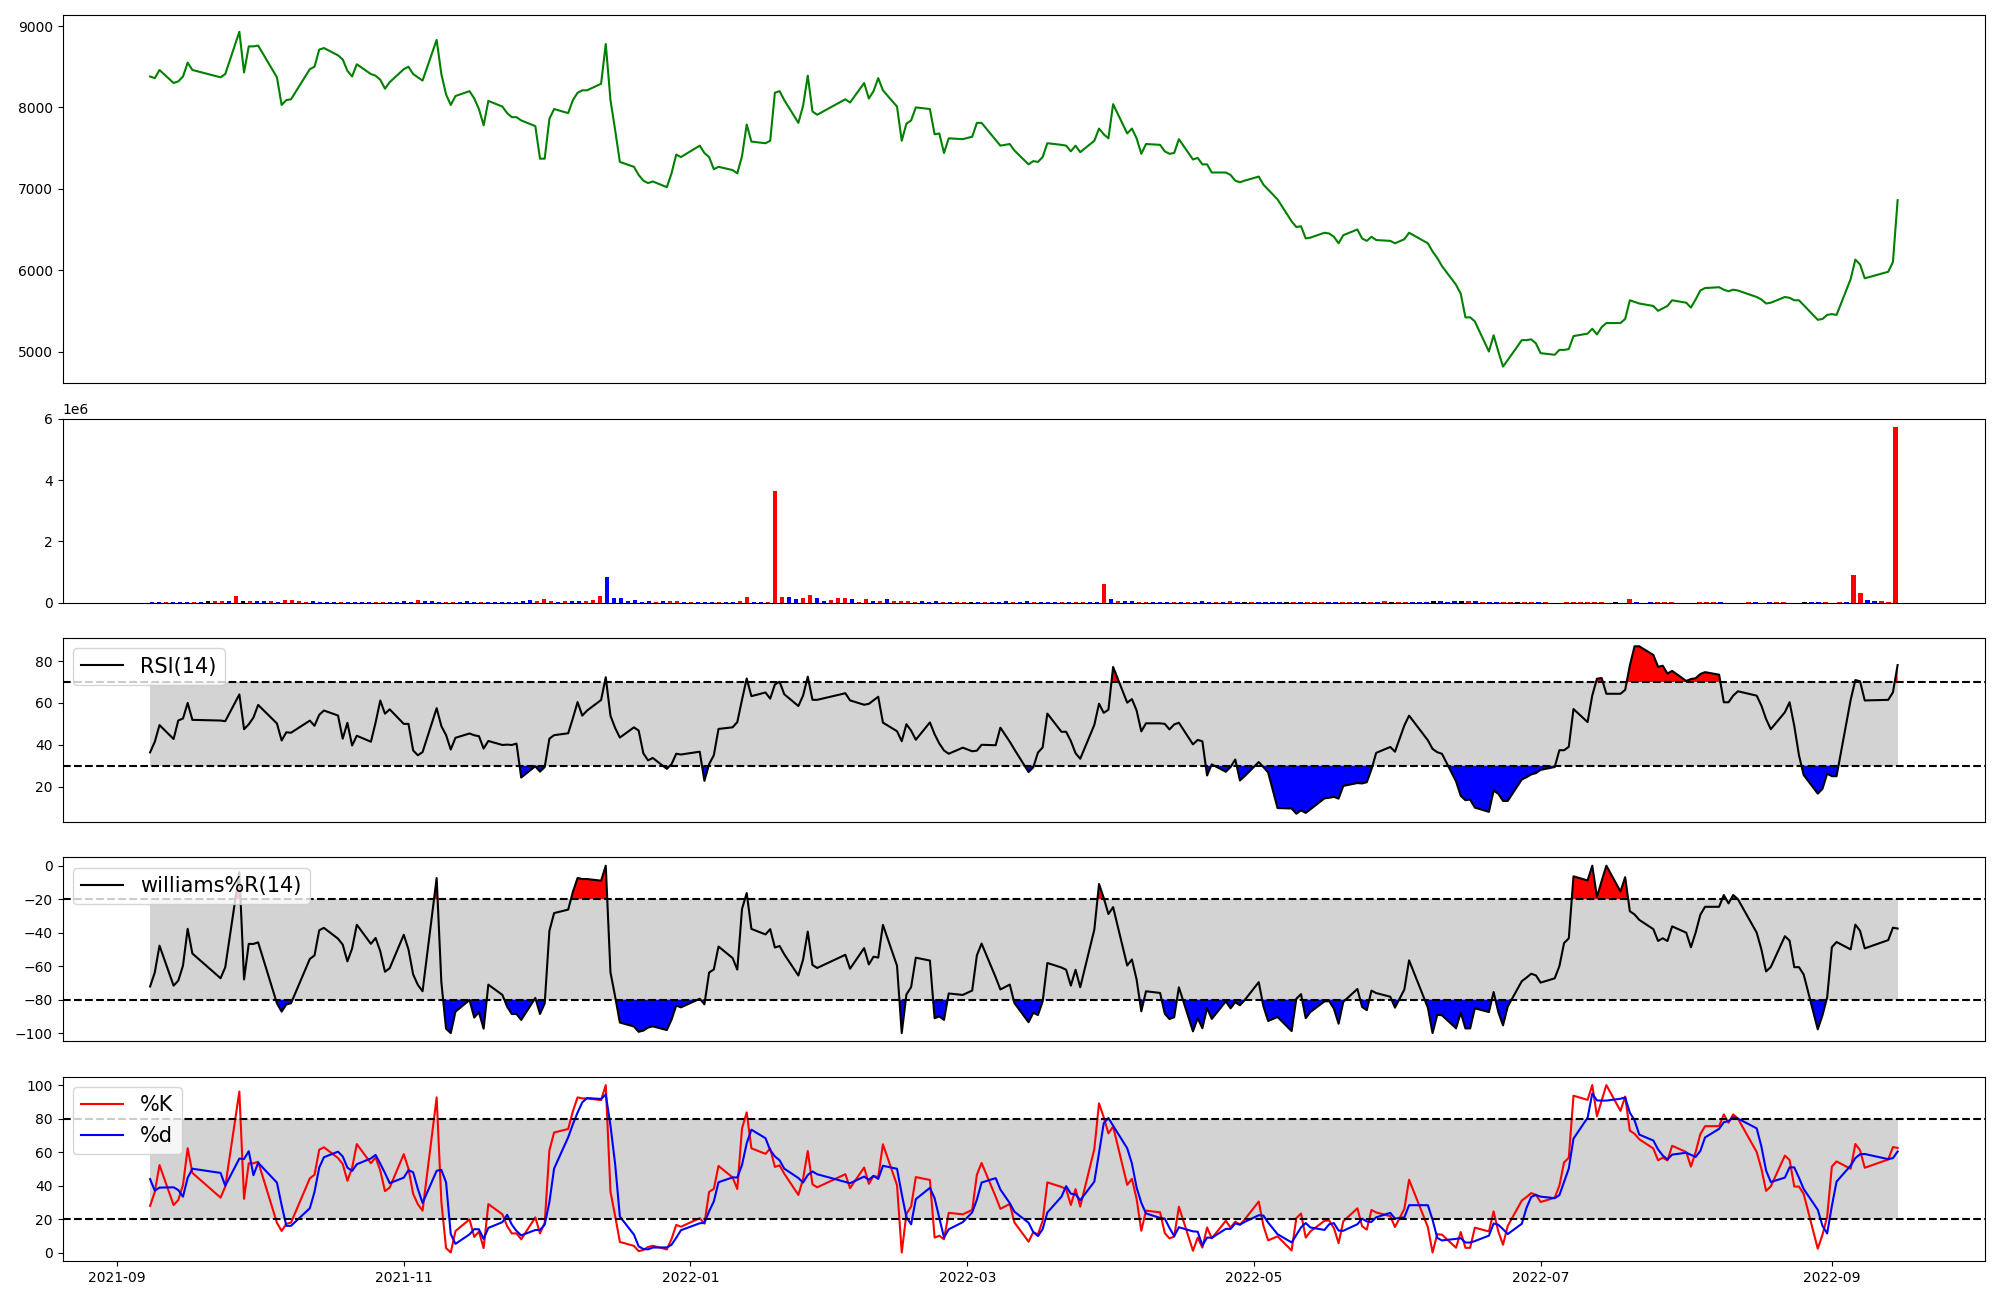This screenshot has height=1300, width=2000.
Task: Click the %d legend text
Action: click(x=156, y=1135)
